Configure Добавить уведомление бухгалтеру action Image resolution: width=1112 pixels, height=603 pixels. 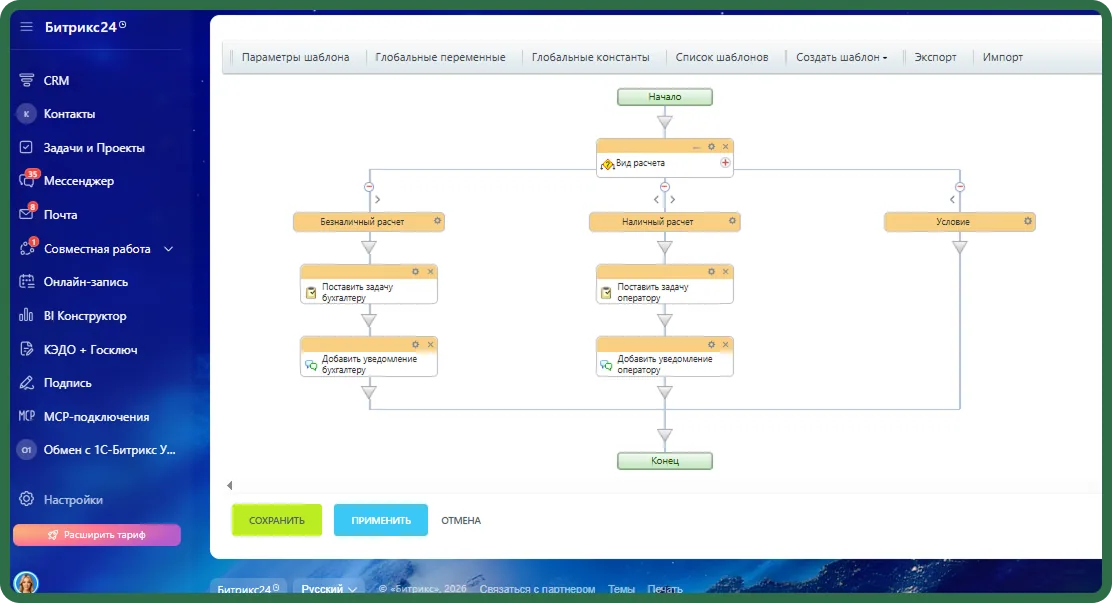click(x=416, y=345)
